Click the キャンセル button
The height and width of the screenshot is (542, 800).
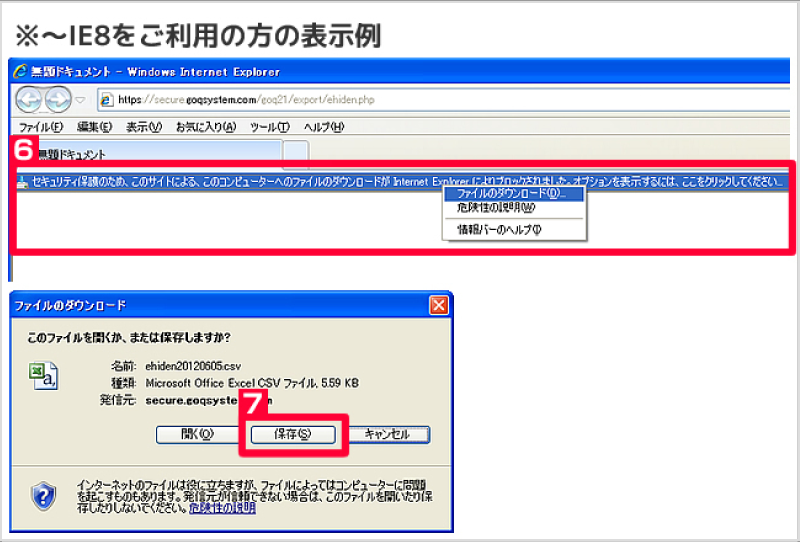coord(387,434)
